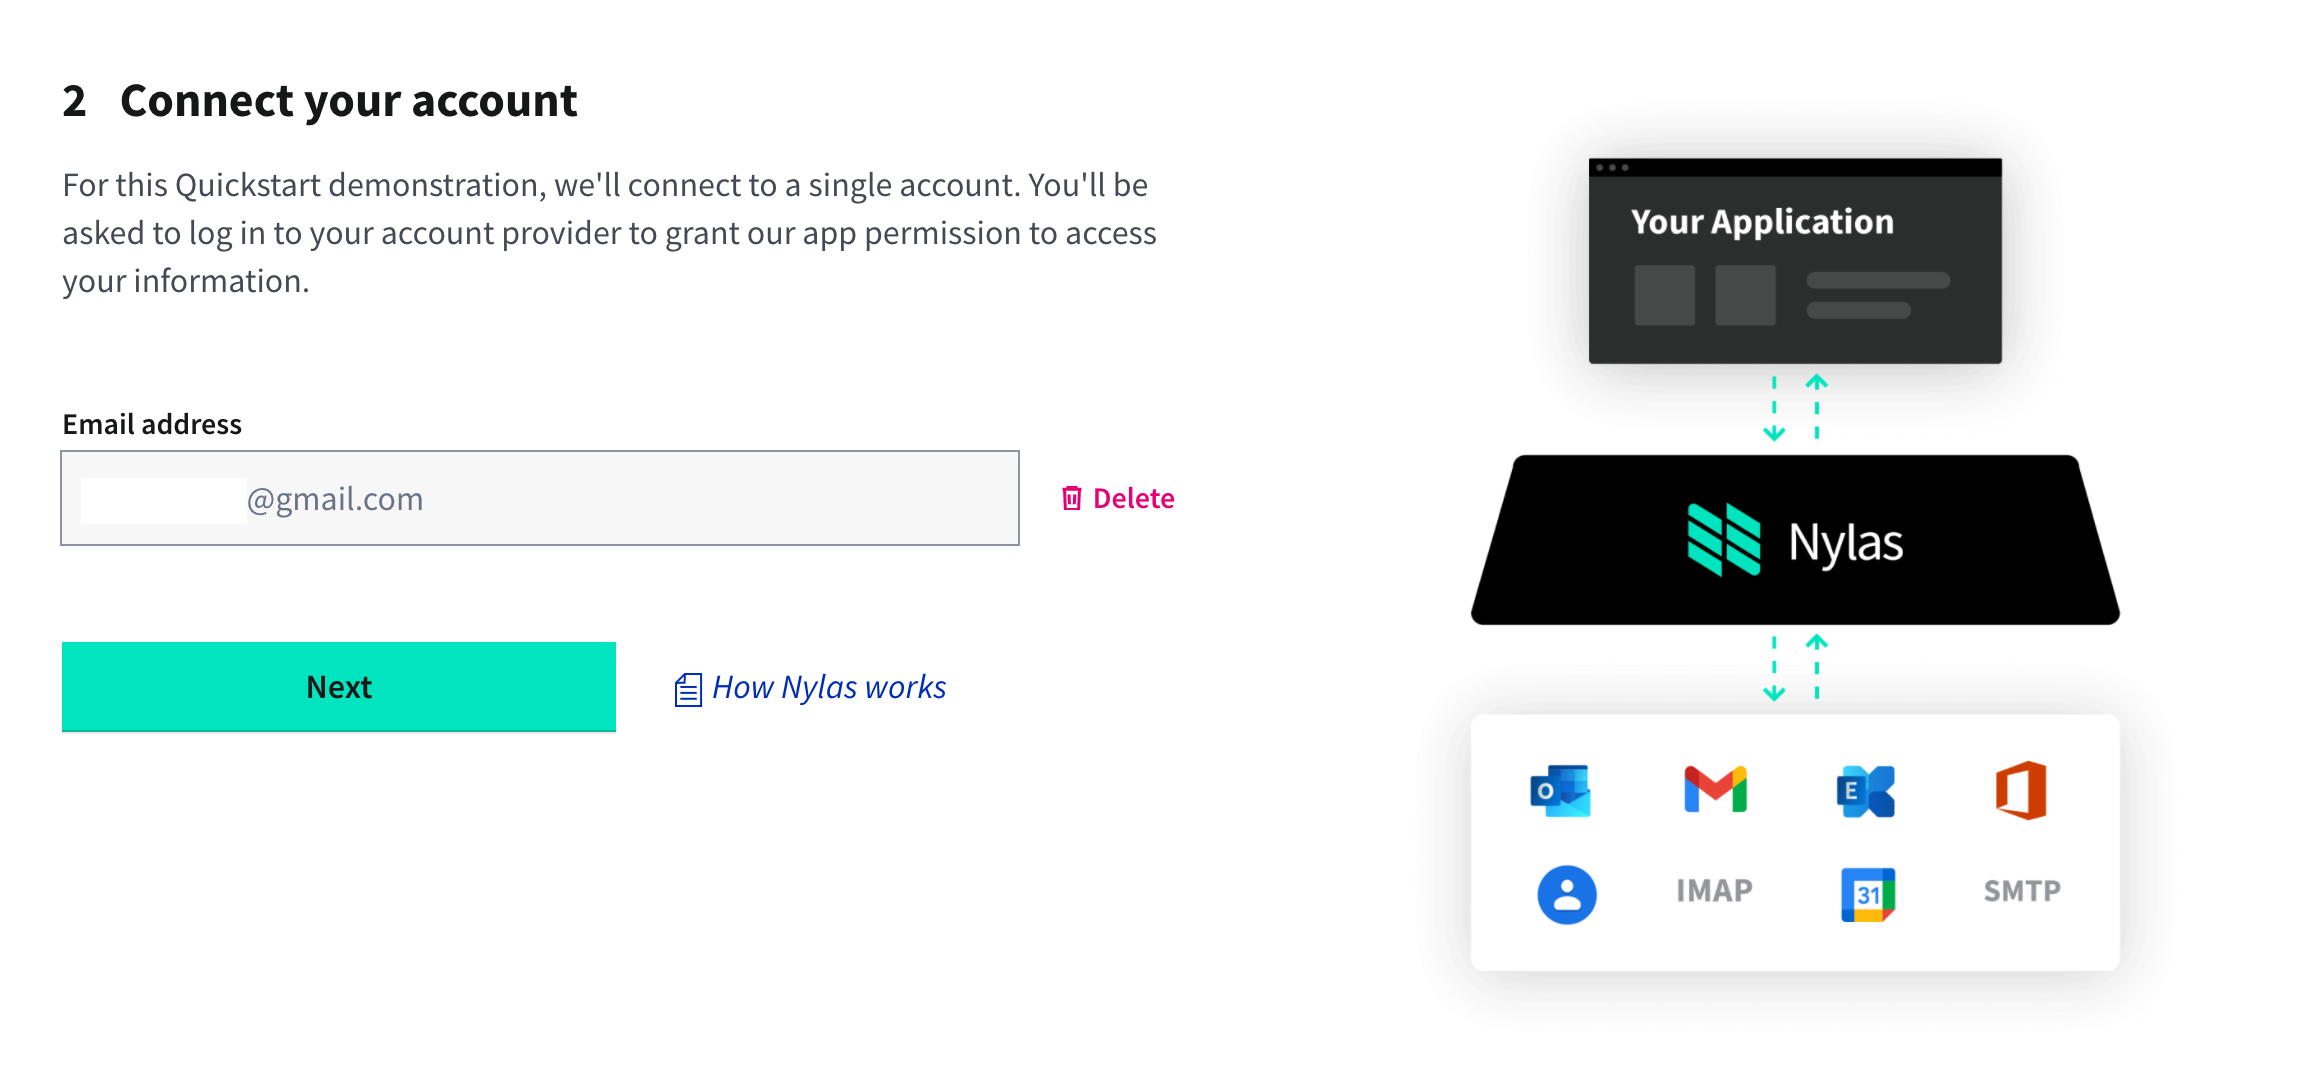
Task: Click the Connect your account heading
Action: pos(349,99)
